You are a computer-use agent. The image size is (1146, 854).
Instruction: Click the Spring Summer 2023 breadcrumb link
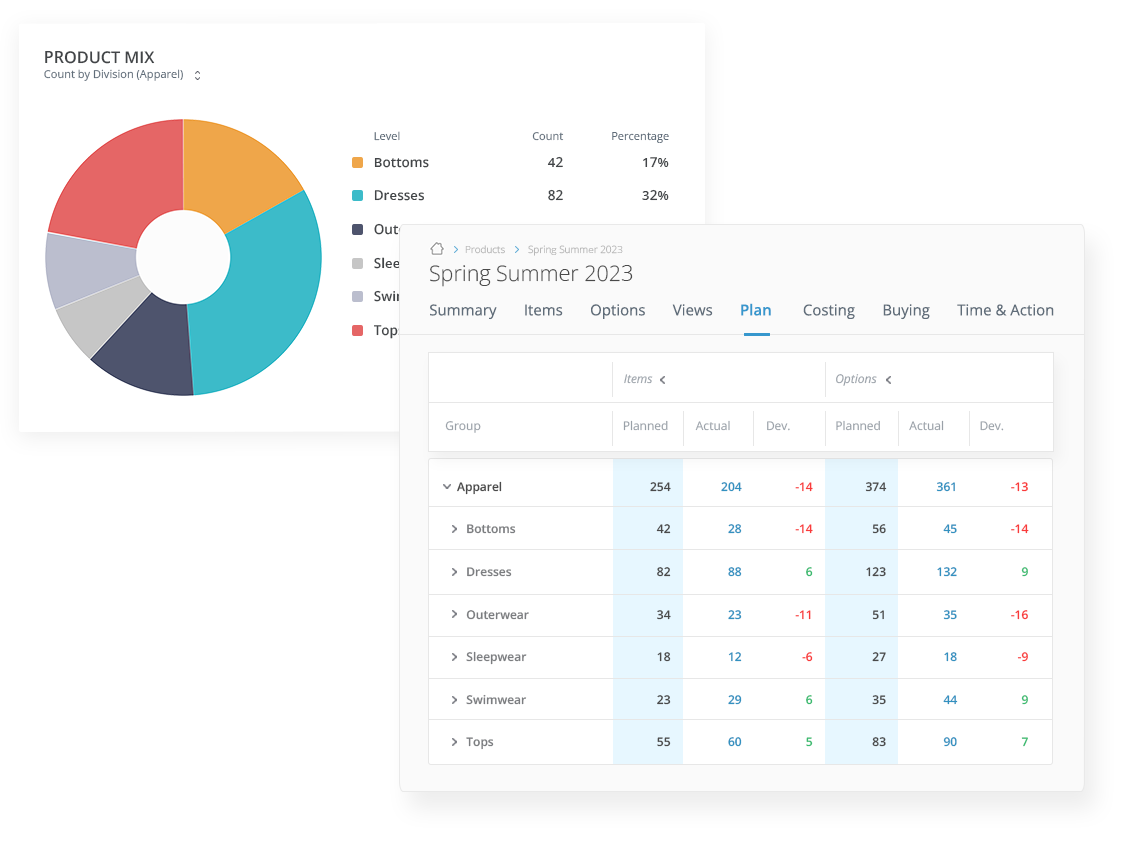point(574,249)
